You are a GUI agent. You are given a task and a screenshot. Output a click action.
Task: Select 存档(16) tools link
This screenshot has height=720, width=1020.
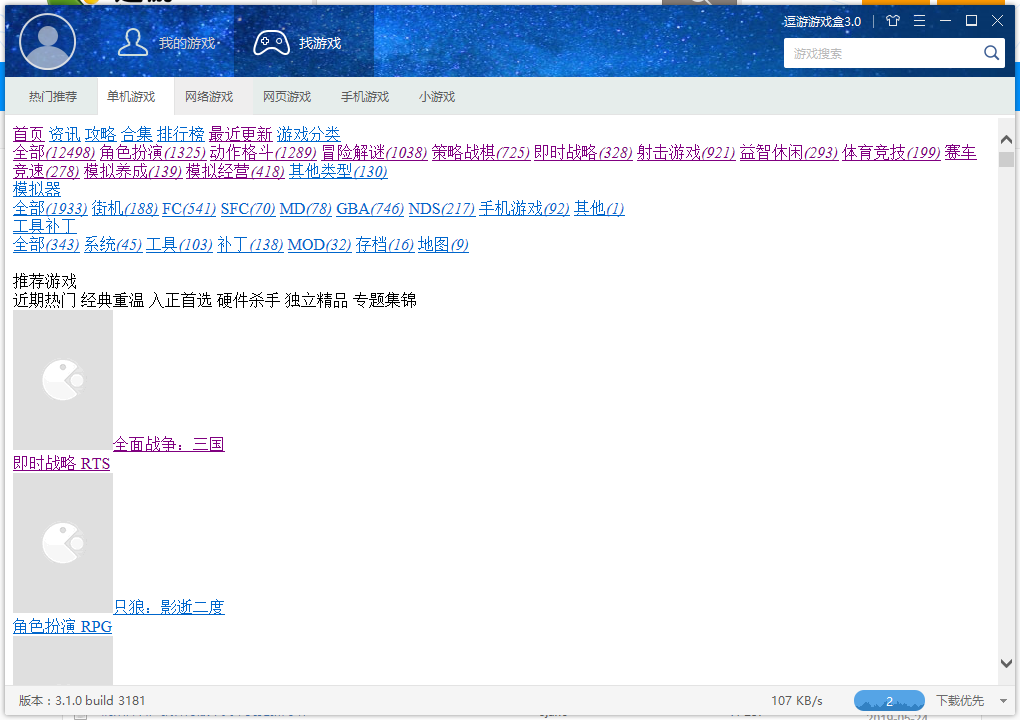tap(384, 245)
